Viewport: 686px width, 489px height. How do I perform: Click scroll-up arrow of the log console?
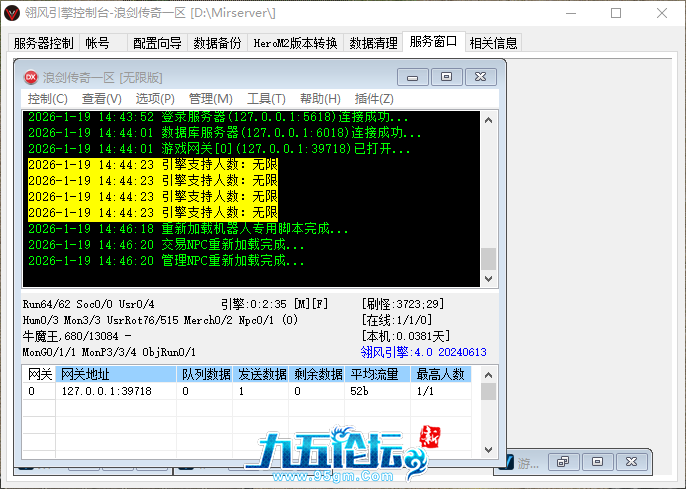coord(489,120)
